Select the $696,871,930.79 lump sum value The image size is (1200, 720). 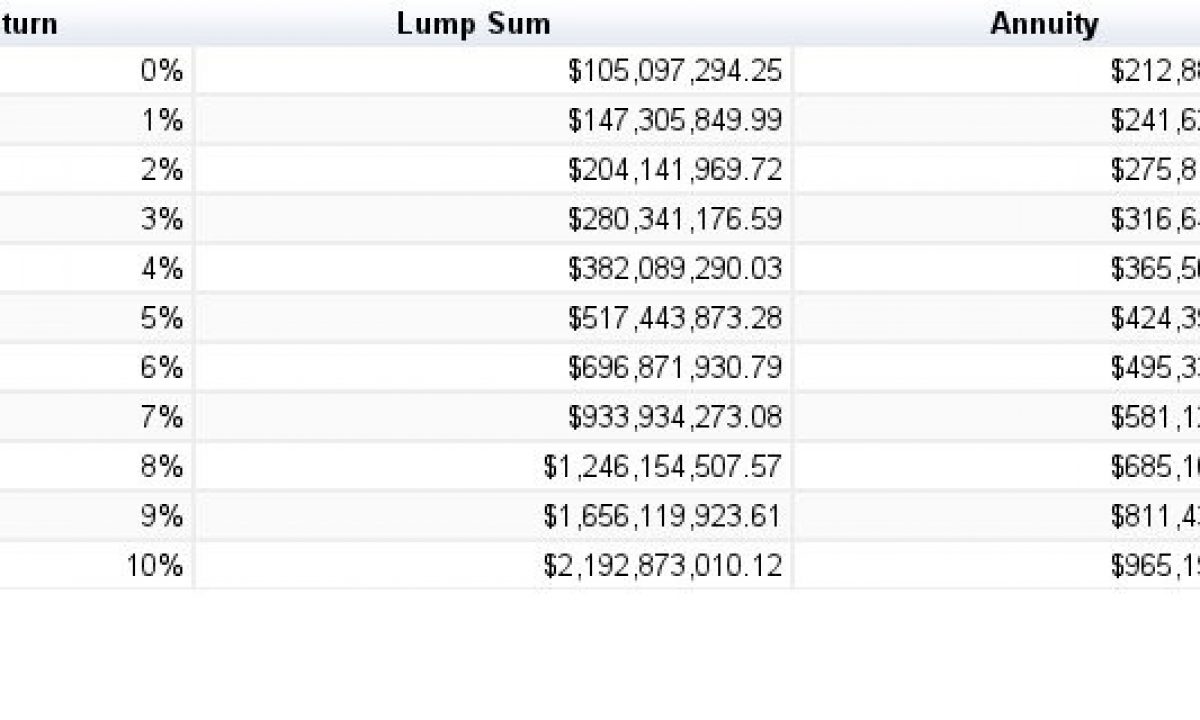click(675, 368)
